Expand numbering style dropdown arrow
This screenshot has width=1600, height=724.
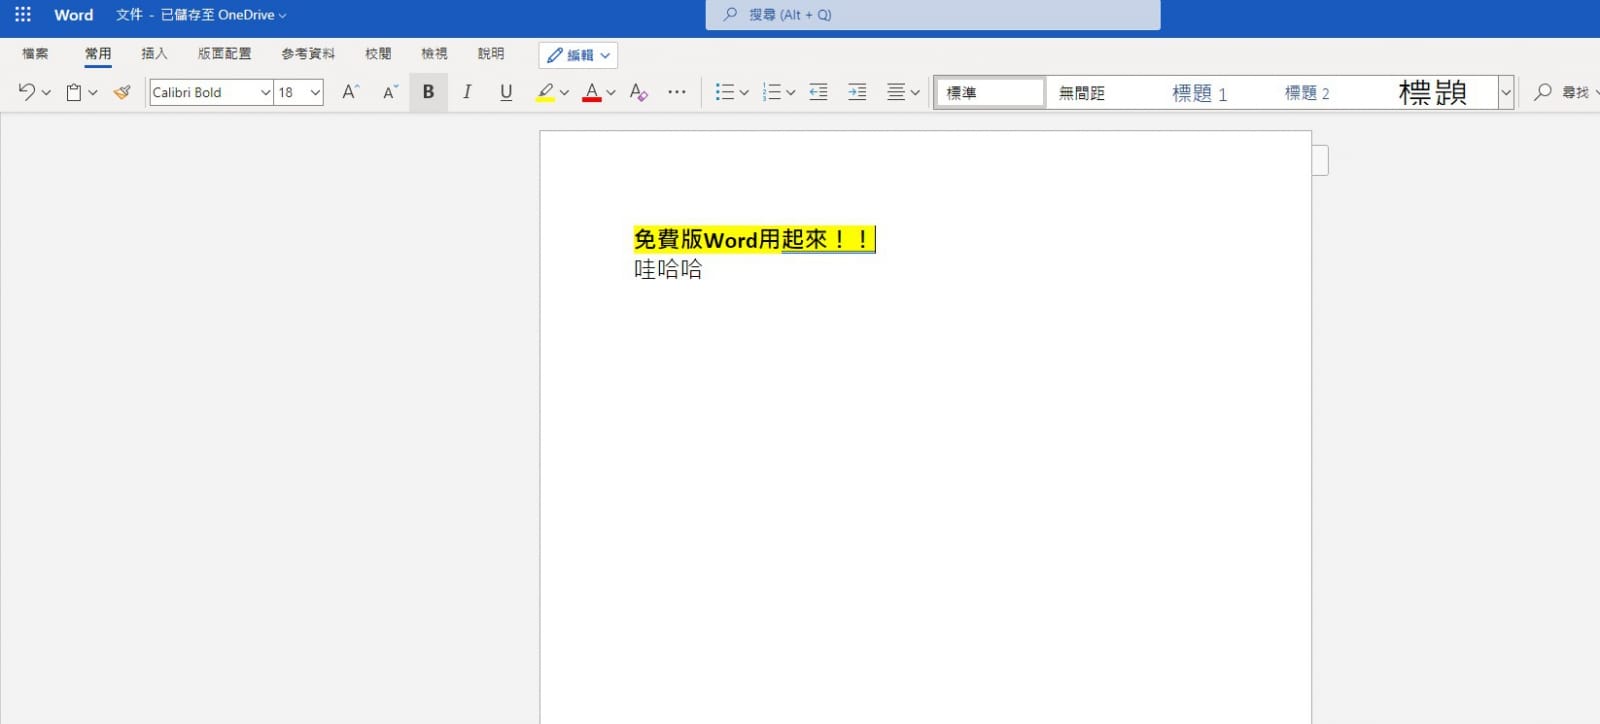pos(790,93)
